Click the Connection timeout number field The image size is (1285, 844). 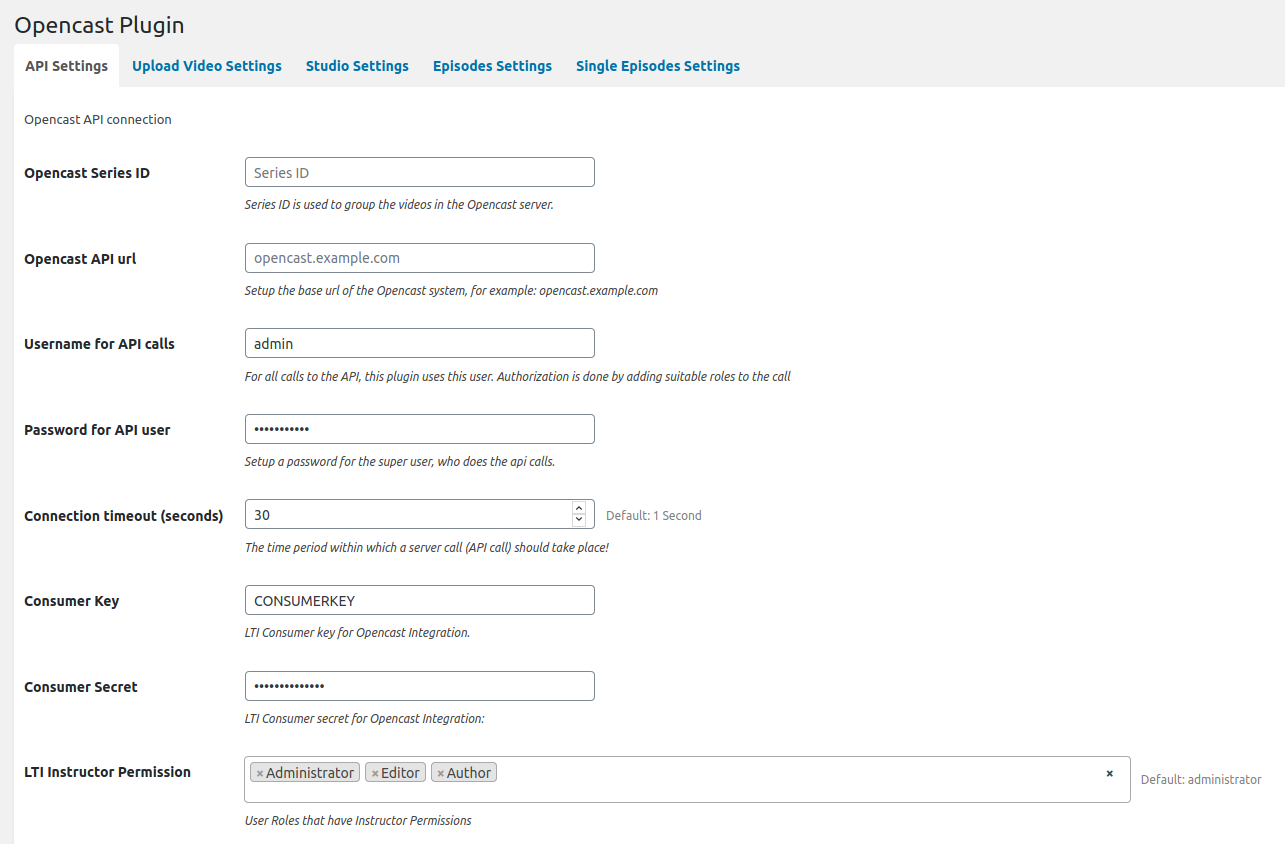tap(408, 514)
